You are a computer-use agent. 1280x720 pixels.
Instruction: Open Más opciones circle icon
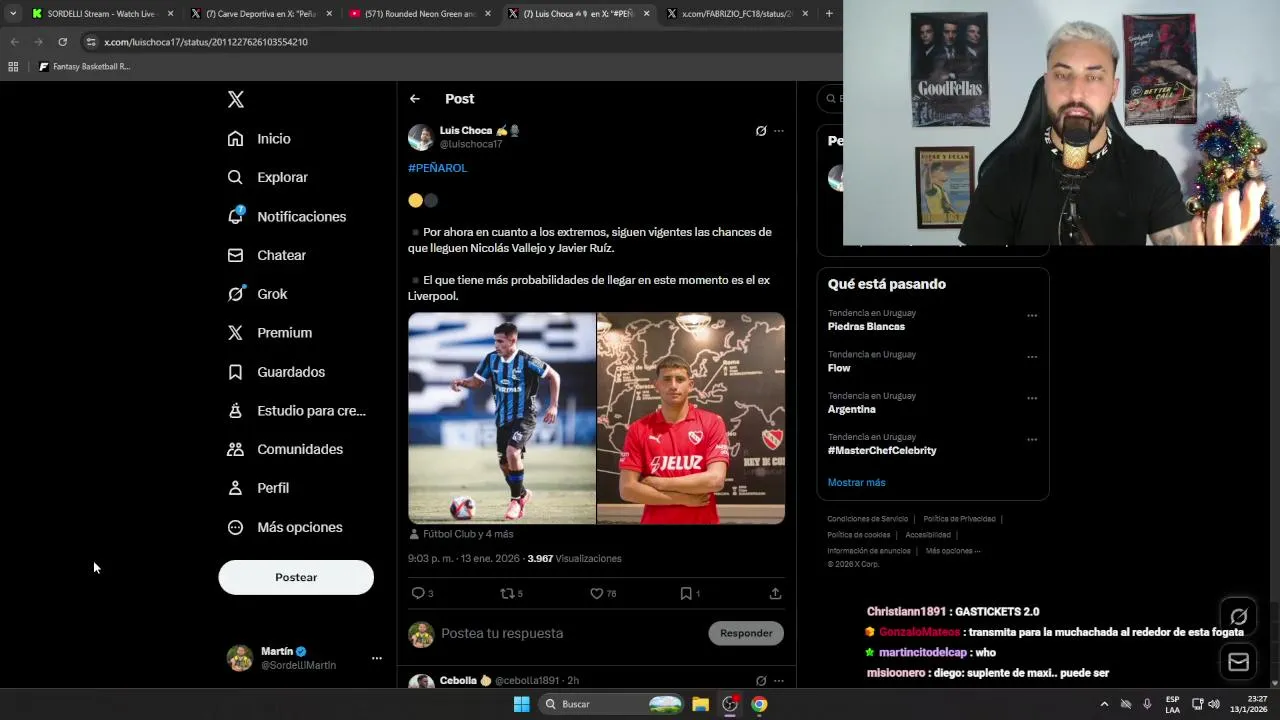(235, 527)
